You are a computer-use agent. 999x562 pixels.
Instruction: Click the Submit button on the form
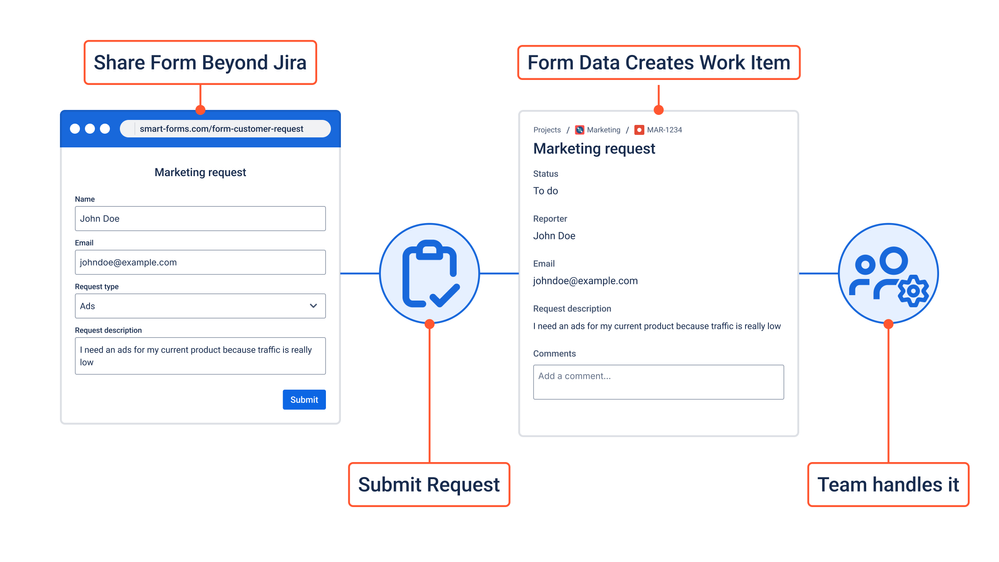304,400
